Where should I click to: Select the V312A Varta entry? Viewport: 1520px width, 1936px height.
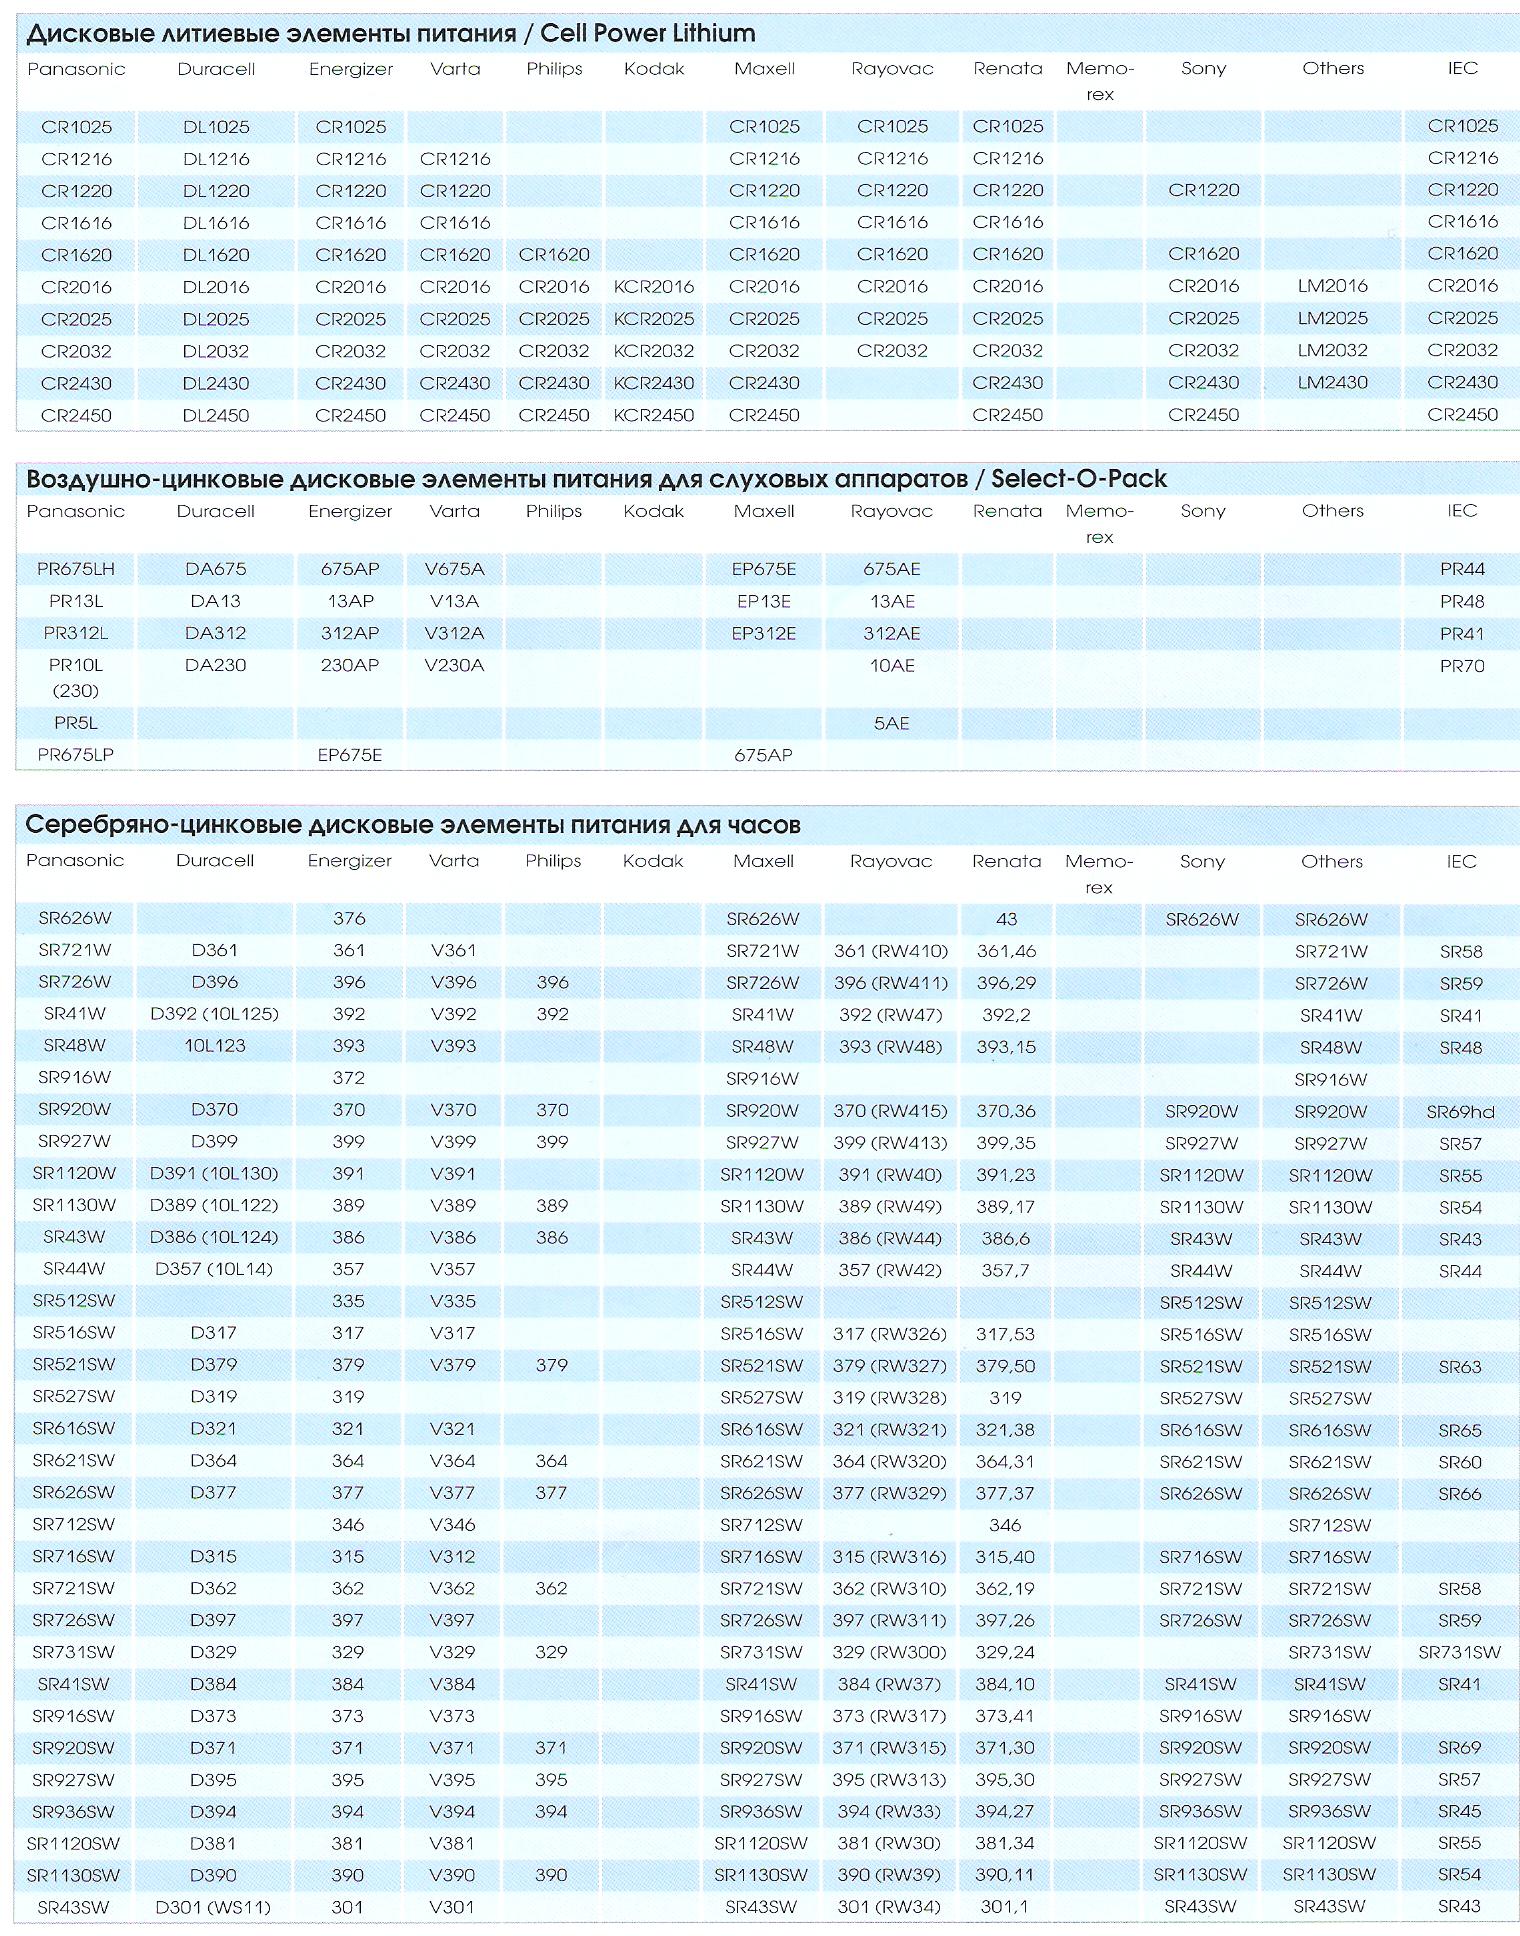pyautogui.click(x=454, y=633)
